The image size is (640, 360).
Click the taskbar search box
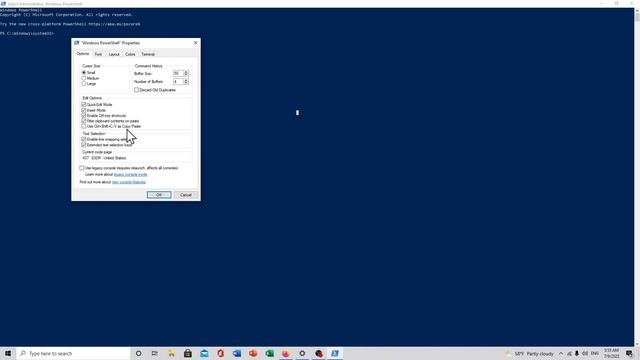coord(73,353)
